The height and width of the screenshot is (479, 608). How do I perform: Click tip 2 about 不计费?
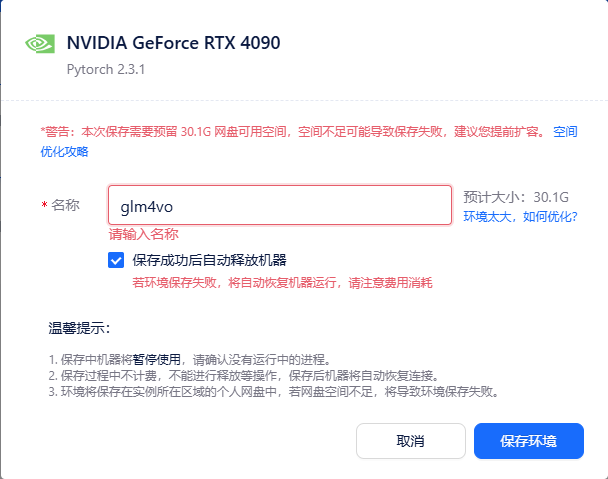[244, 376]
